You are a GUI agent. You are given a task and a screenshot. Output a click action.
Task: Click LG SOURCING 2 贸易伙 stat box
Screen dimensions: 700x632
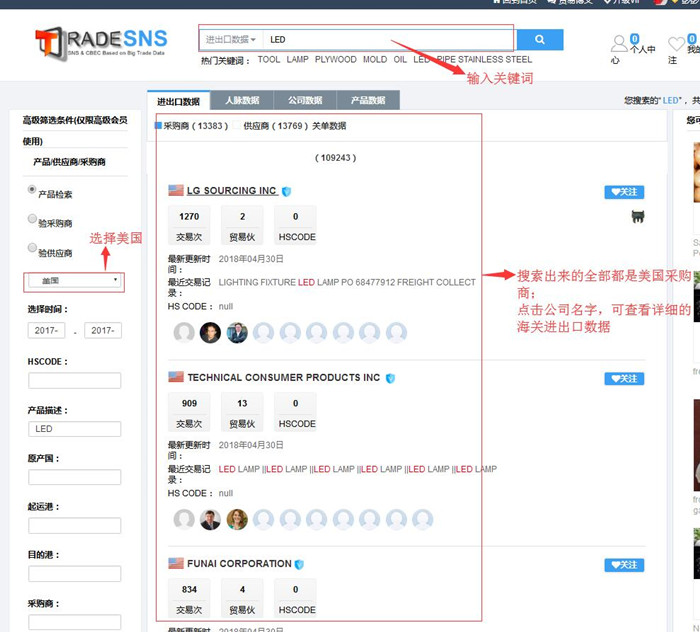tap(242, 225)
